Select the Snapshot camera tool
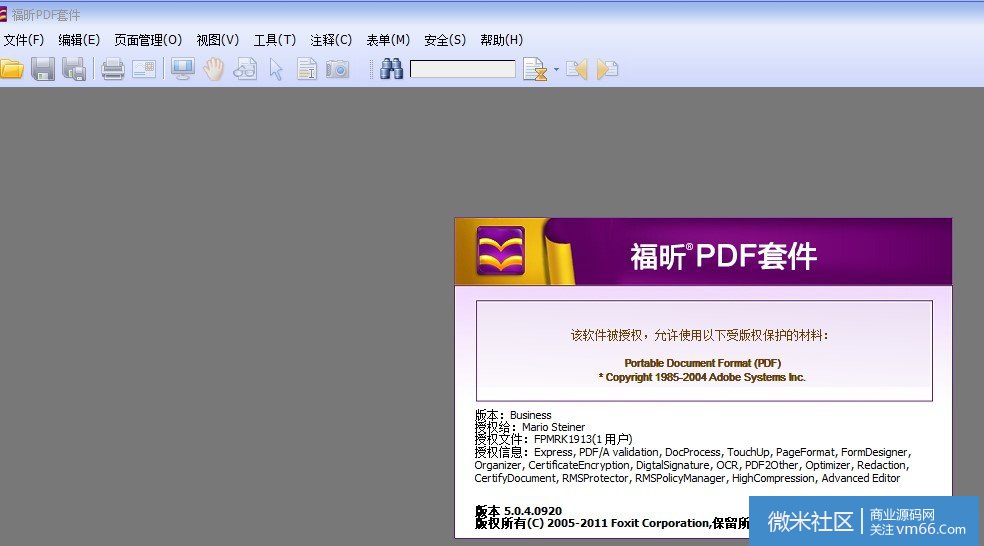984x546 pixels. tap(338, 69)
